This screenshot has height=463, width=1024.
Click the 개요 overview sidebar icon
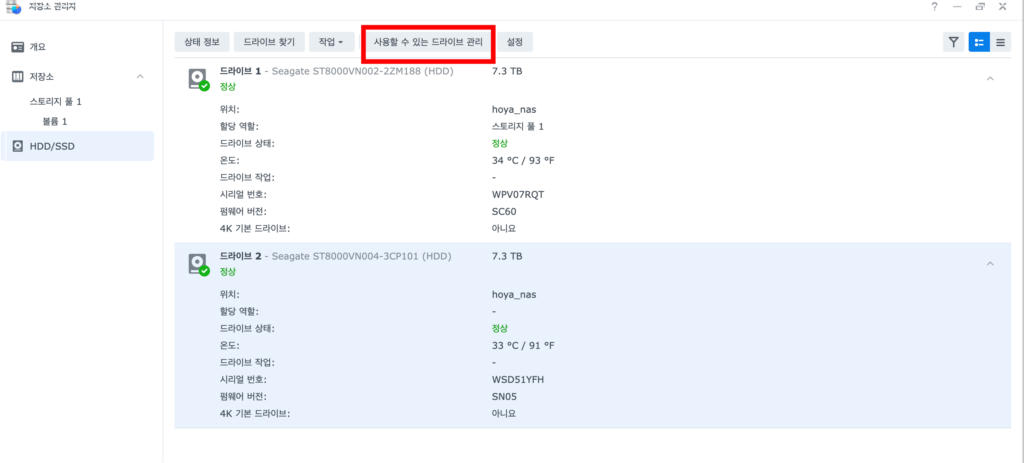(x=18, y=47)
